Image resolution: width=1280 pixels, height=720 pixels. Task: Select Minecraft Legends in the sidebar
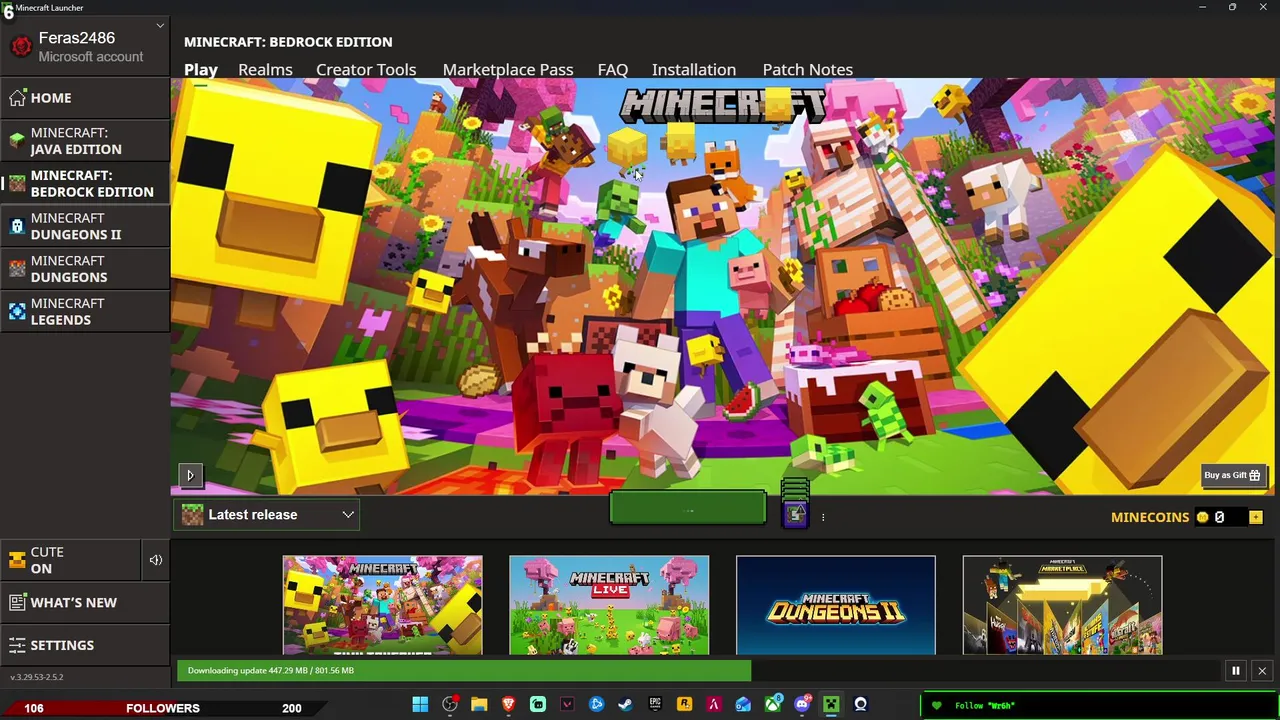point(85,311)
